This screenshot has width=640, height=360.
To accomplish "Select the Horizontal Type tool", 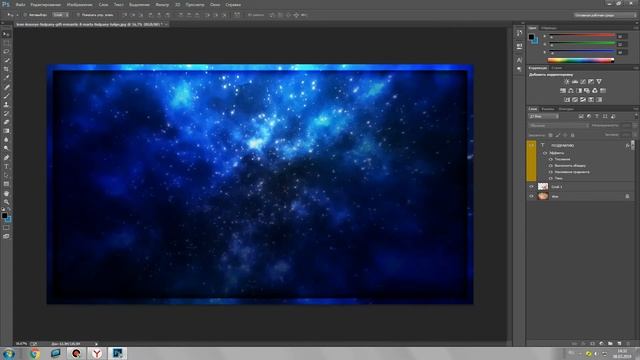I will click(x=6, y=167).
